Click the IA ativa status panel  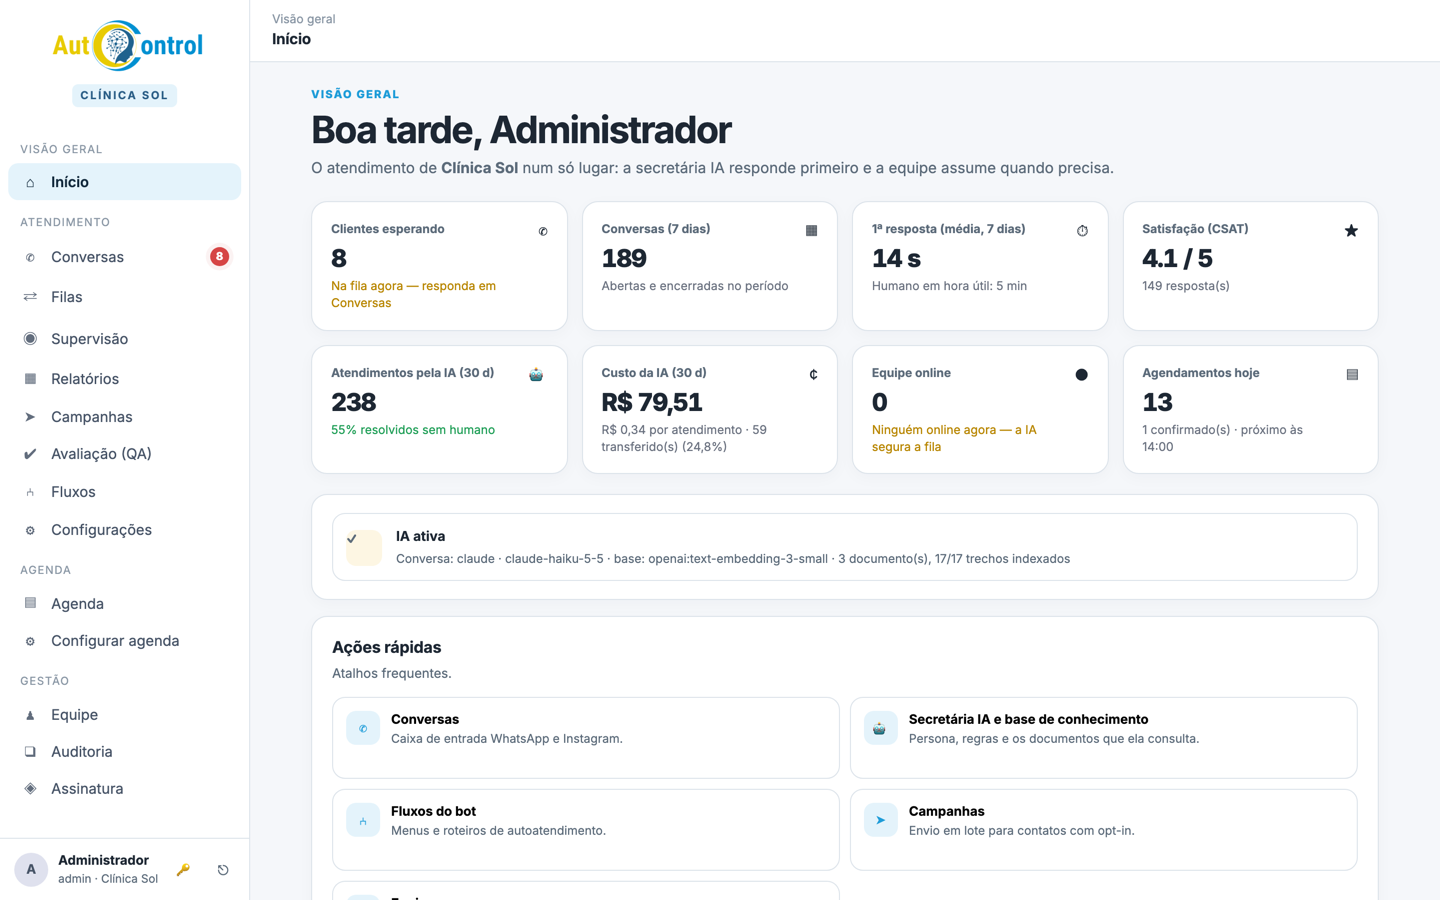844,547
